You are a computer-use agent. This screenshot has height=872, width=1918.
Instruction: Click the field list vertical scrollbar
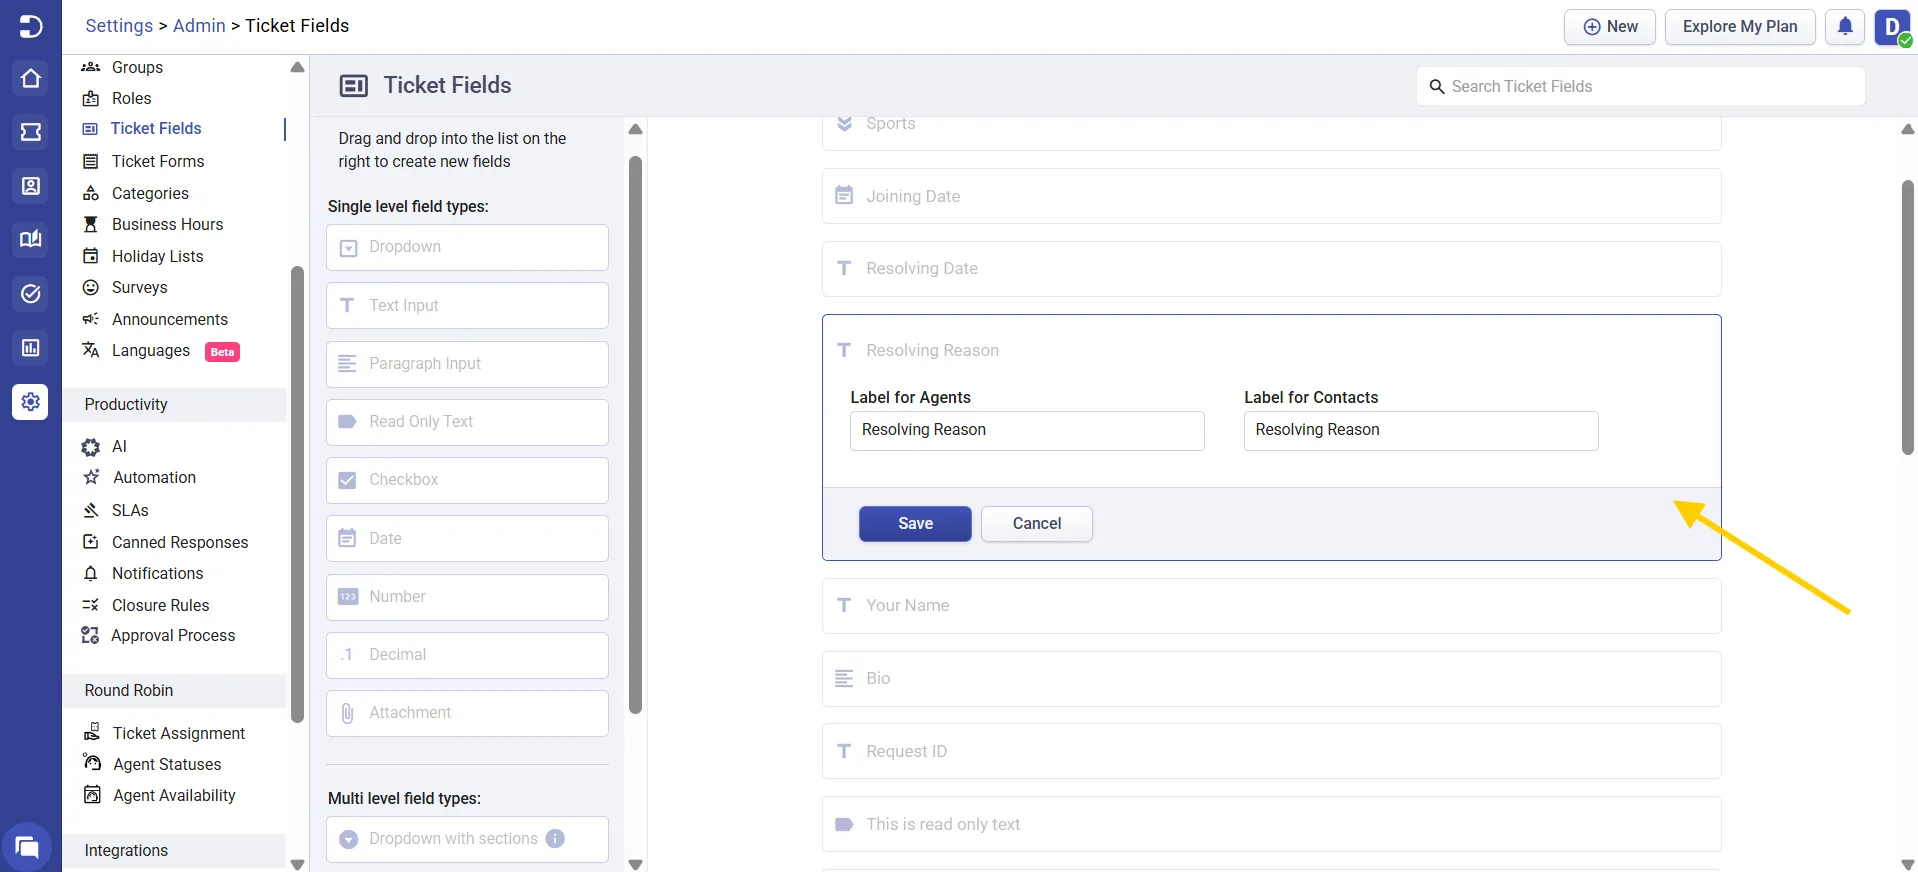[1907, 316]
